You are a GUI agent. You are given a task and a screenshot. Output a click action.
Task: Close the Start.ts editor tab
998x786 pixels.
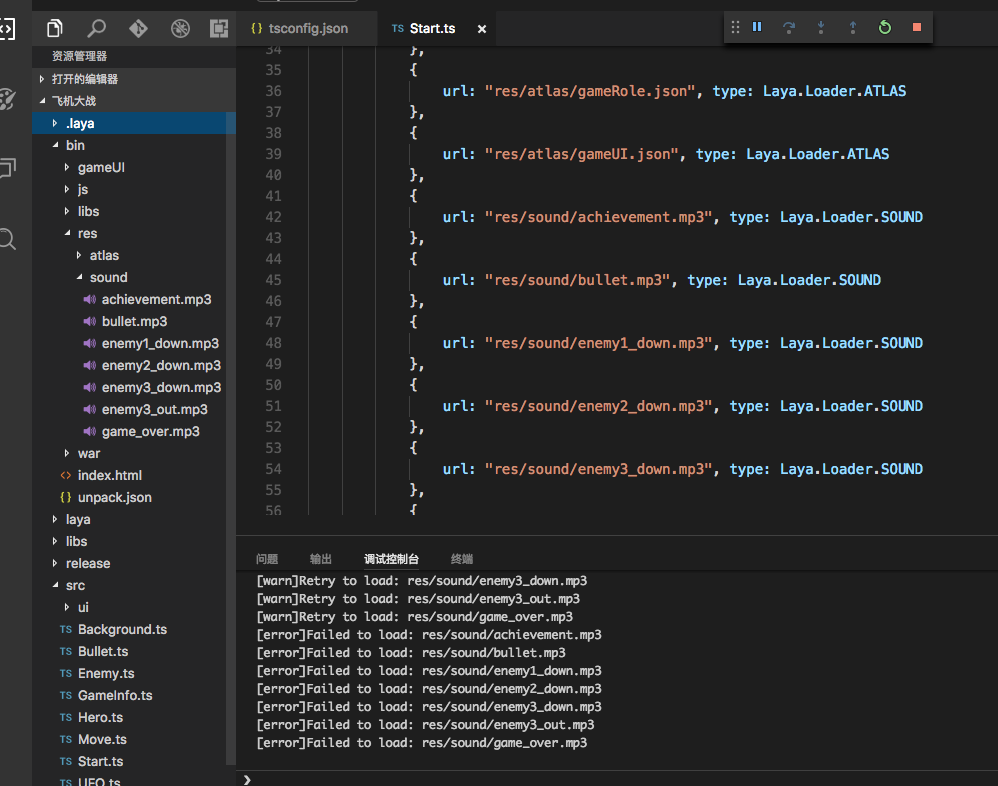click(x=481, y=29)
